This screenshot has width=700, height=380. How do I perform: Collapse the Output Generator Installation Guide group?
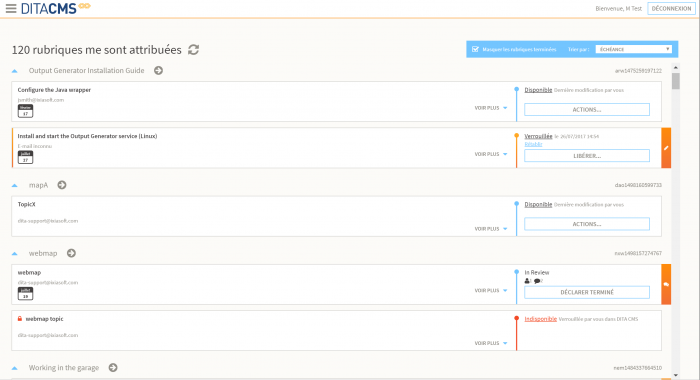[x=15, y=71]
